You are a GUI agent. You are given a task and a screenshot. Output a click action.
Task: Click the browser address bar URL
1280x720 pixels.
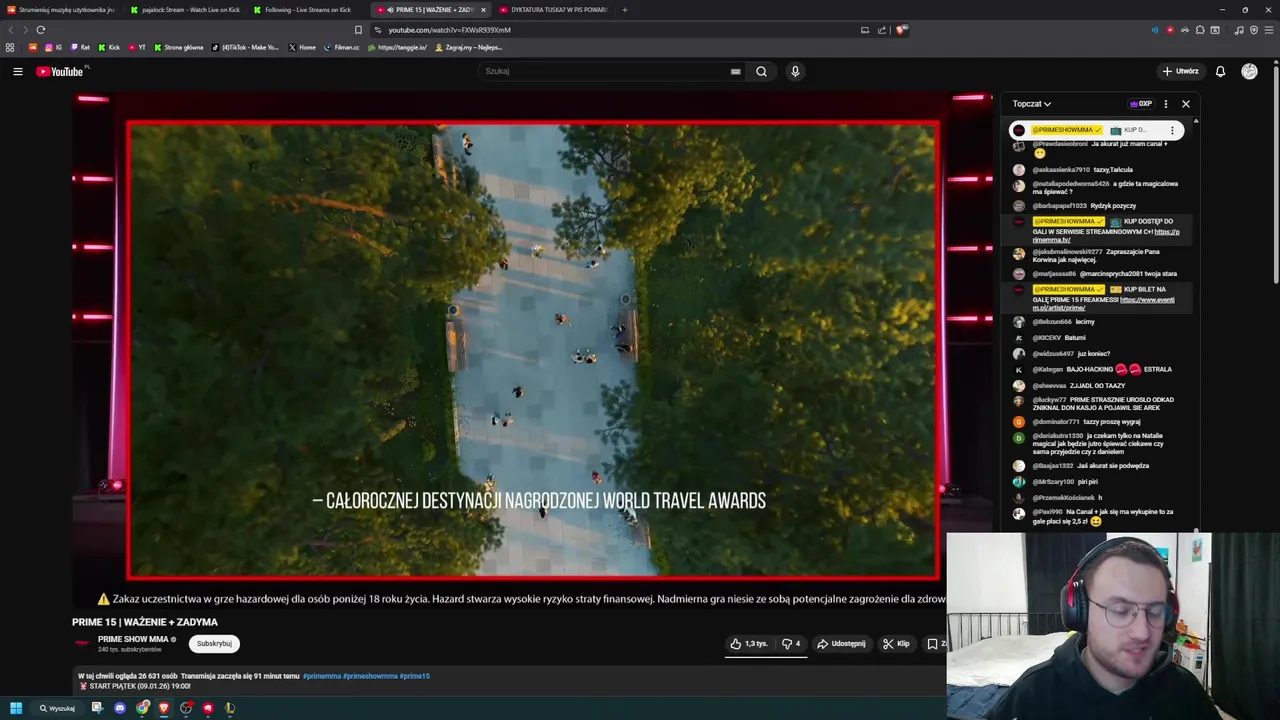pos(450,30)
